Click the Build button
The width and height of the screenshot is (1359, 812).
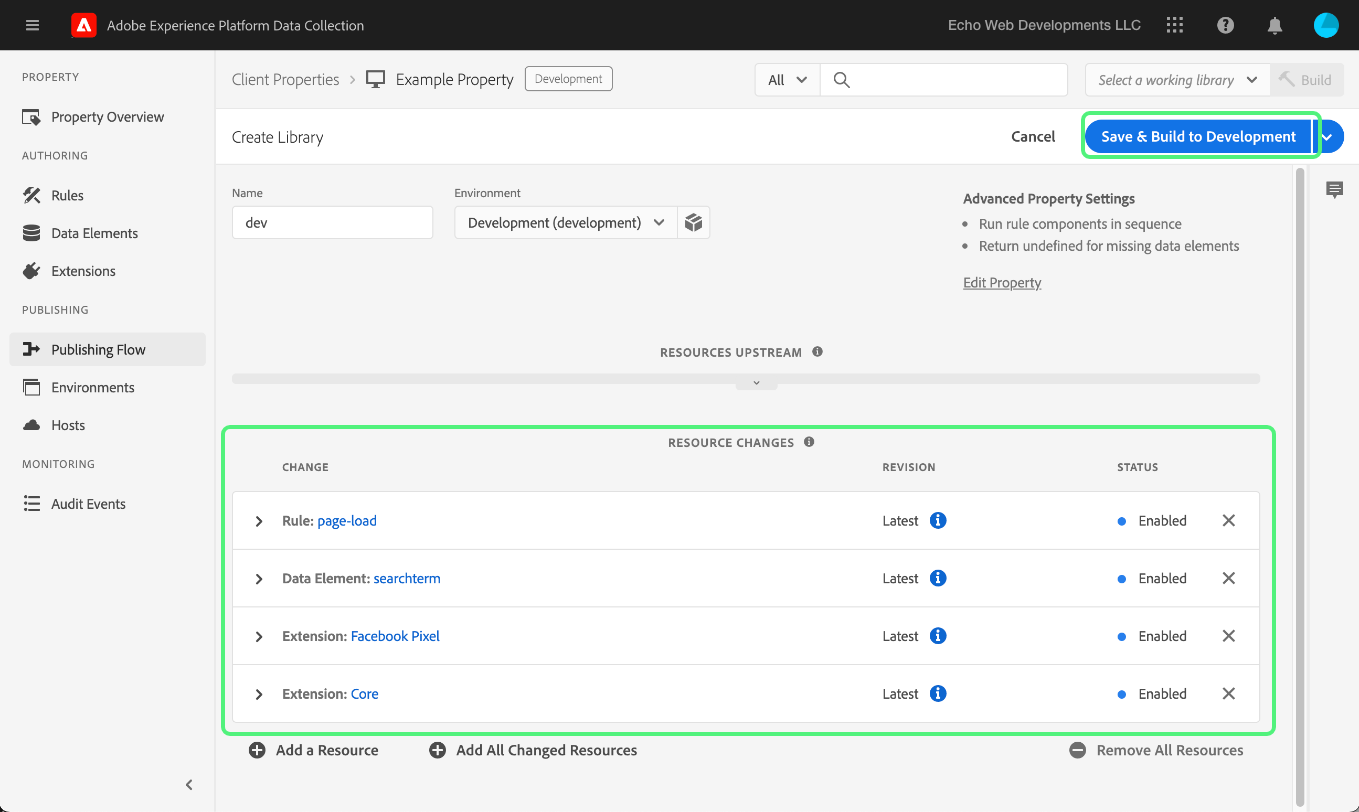(1307, 80)
